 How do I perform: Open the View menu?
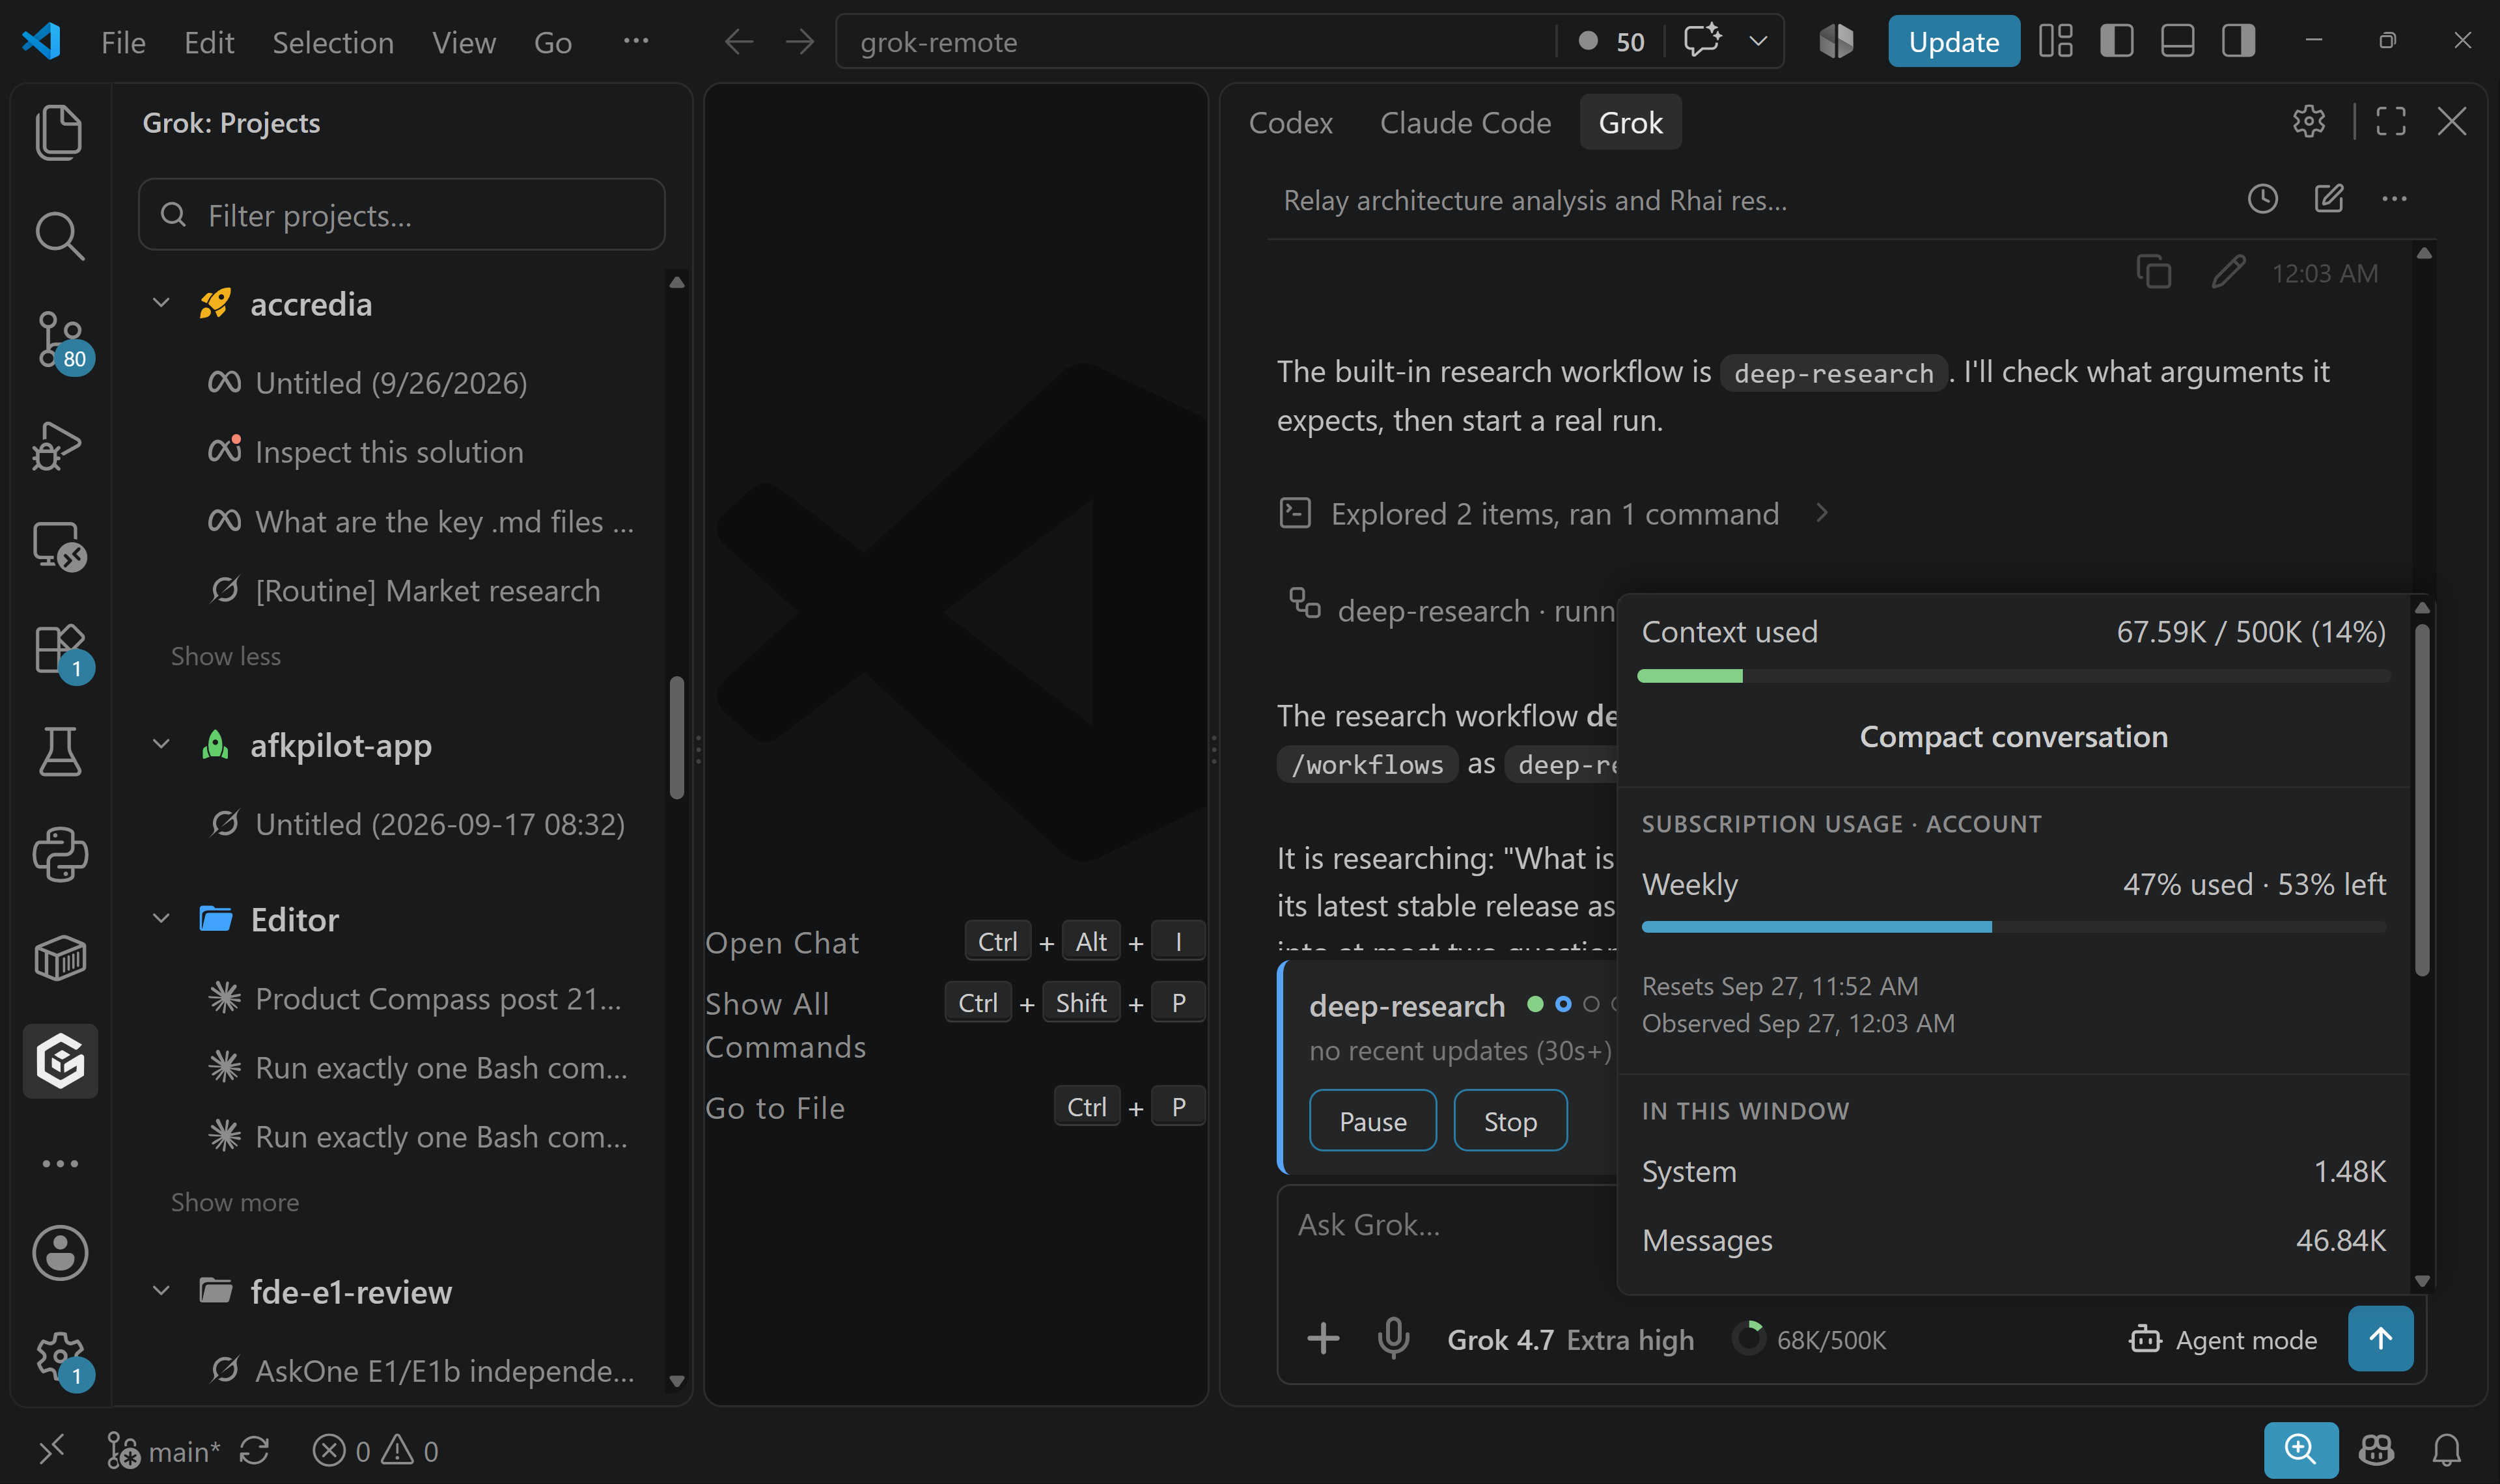click(463, 42)
